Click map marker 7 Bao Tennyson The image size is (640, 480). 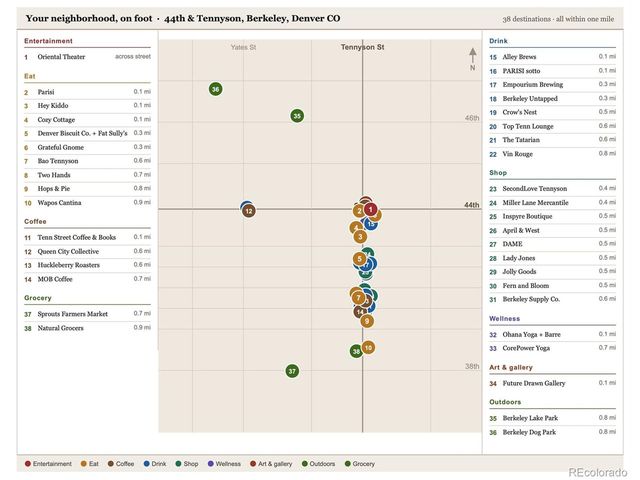(x=358, y=298)
